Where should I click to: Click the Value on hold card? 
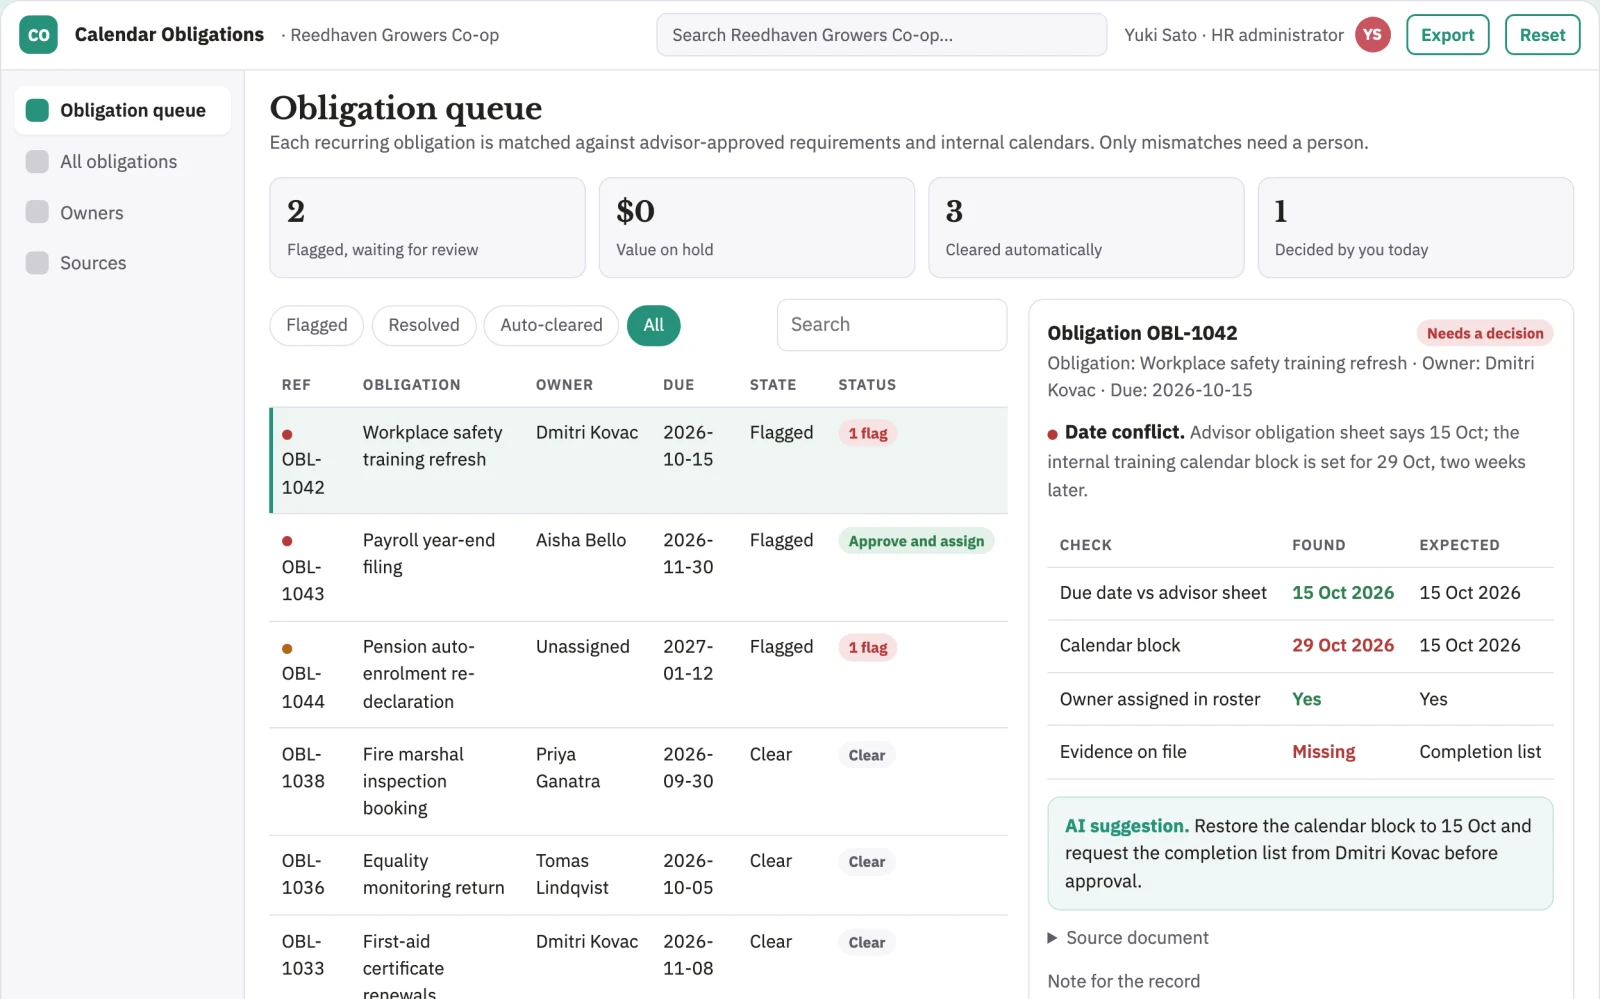(757, 228)
